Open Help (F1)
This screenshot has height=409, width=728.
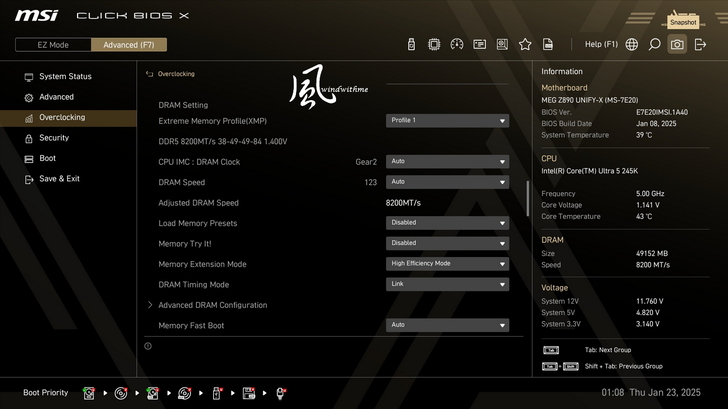click(x=601, y=44)
